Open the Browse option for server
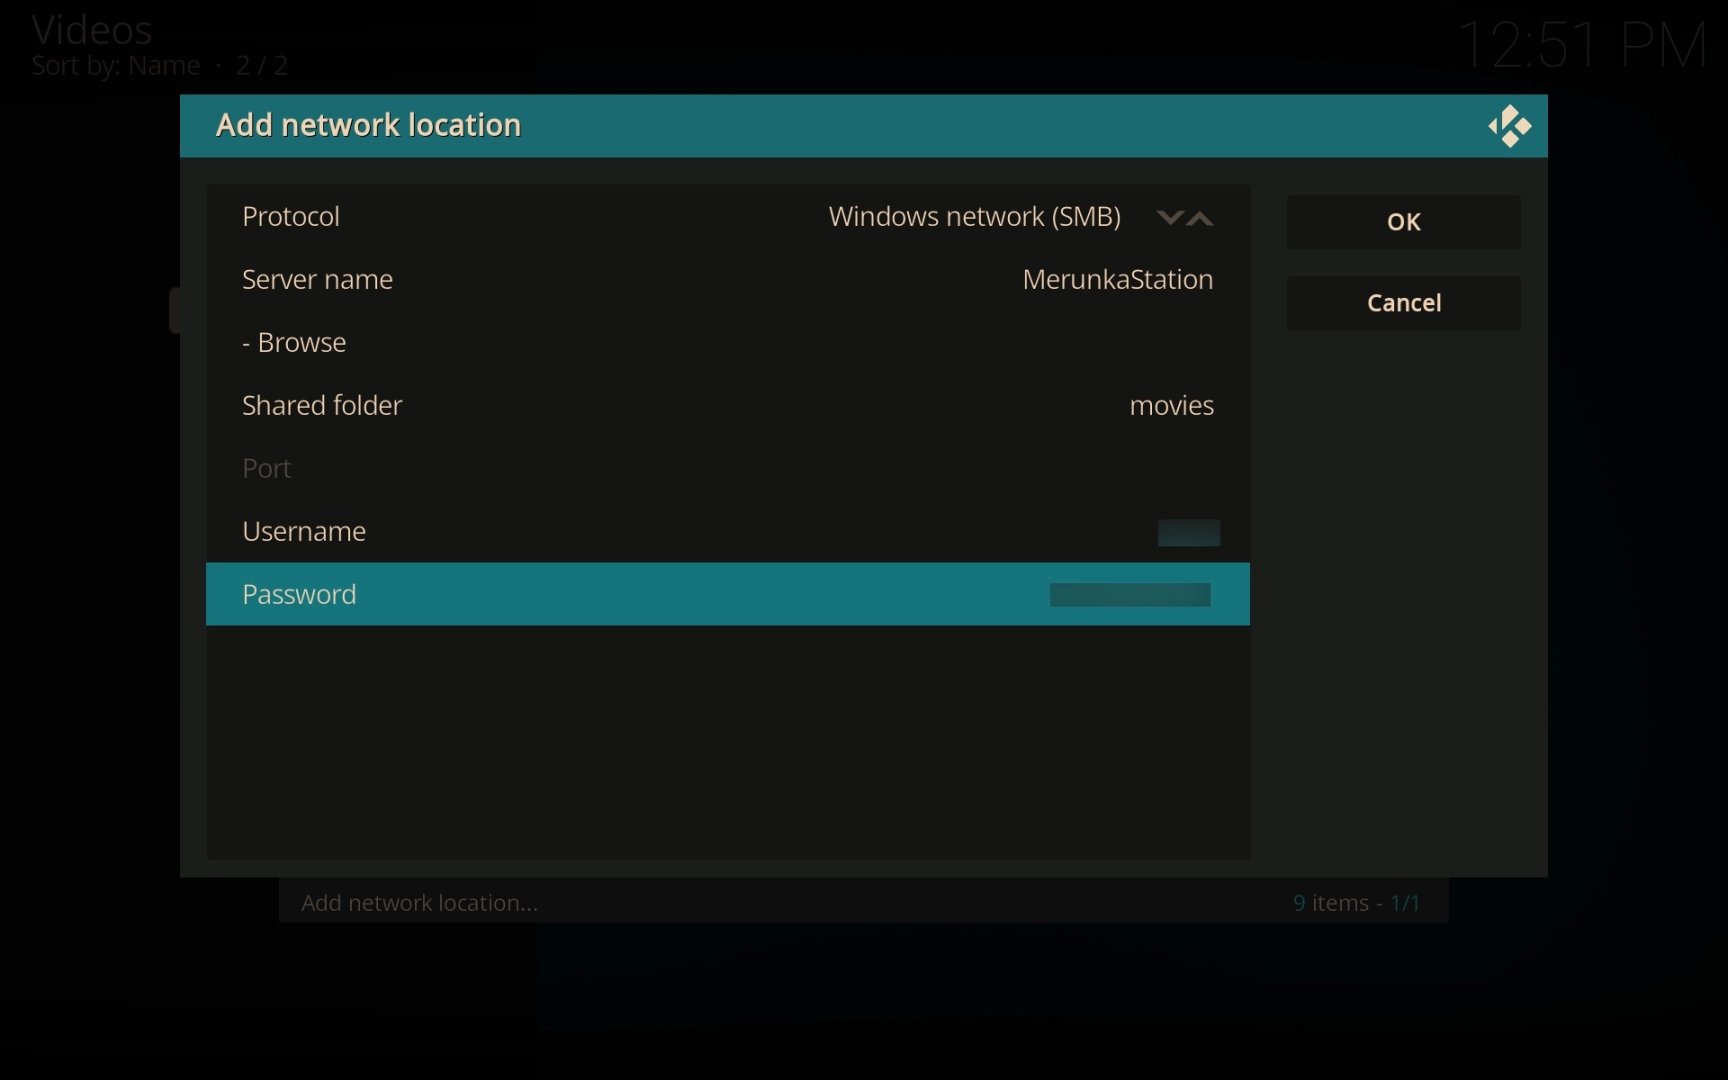This screenshot has width=1728, height=1080. point(728,342)
